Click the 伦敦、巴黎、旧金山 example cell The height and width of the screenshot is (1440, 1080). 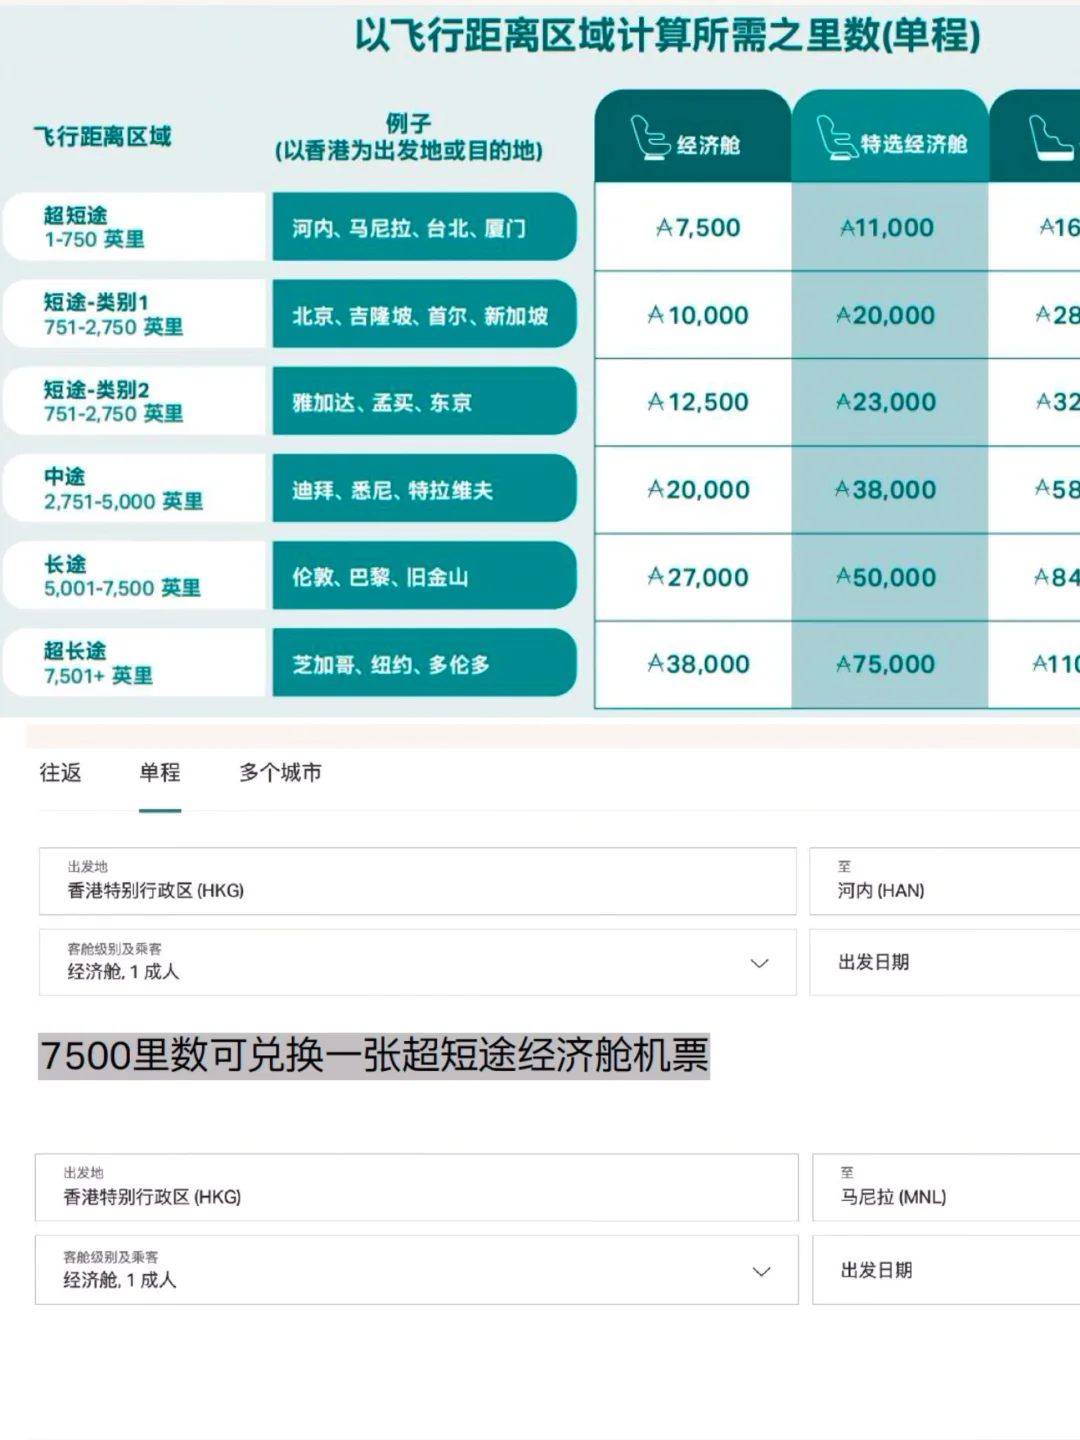[x=423, y=577]
